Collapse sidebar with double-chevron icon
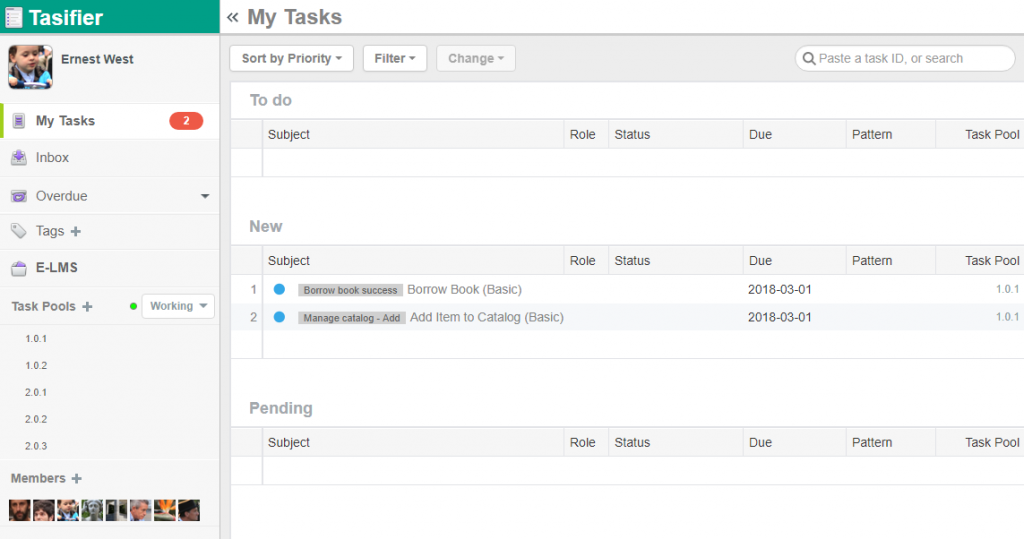The width and height of the screenshot is (1024, 539). point(233,17)
